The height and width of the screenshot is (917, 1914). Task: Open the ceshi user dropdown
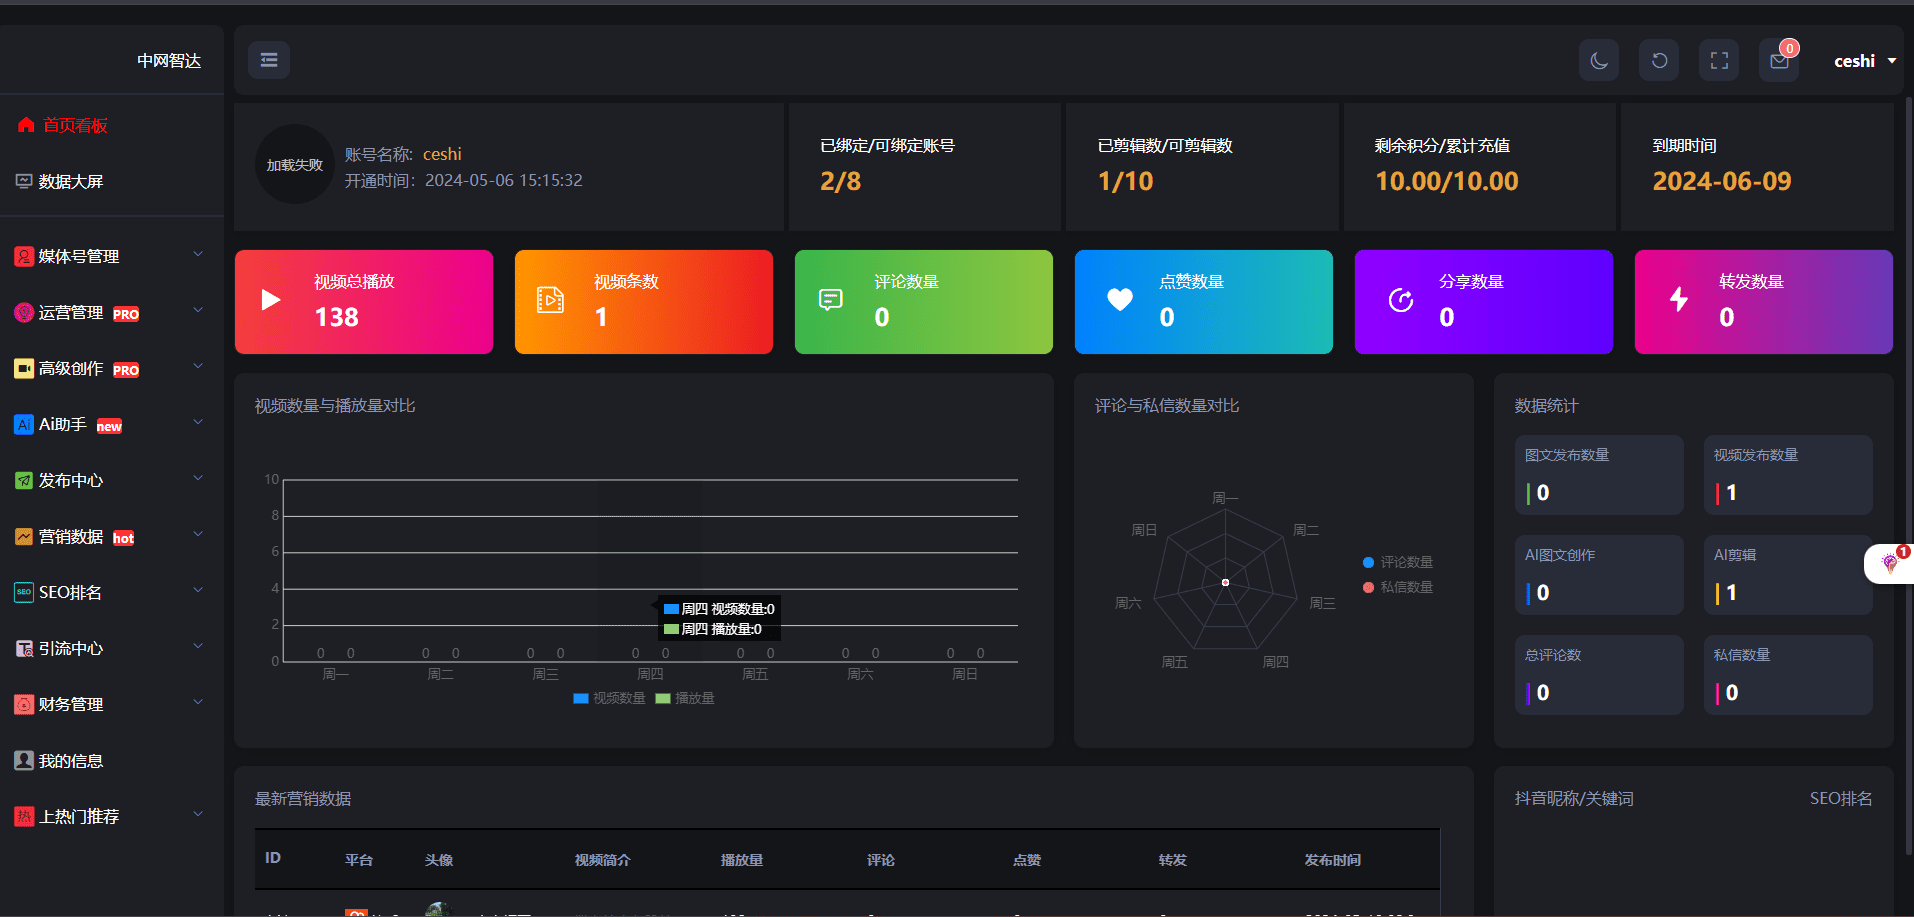(1864, 61)
